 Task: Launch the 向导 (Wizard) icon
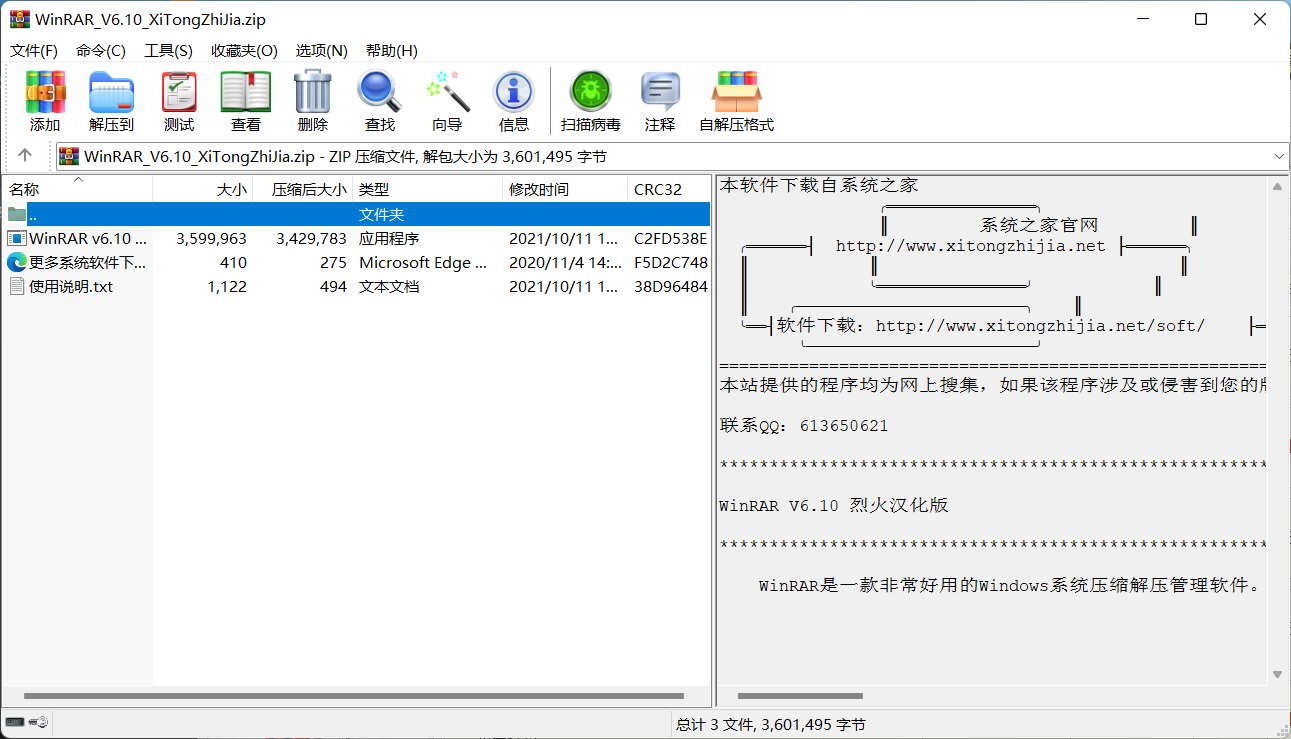(446, 98)
